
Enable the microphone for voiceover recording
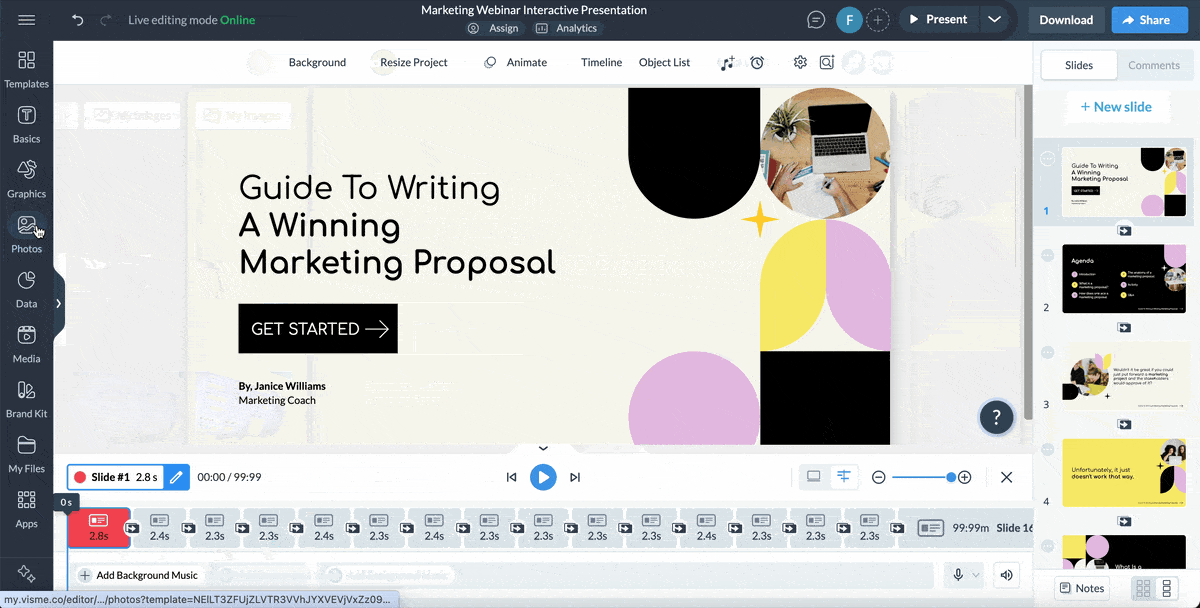[x=957, y=575]
